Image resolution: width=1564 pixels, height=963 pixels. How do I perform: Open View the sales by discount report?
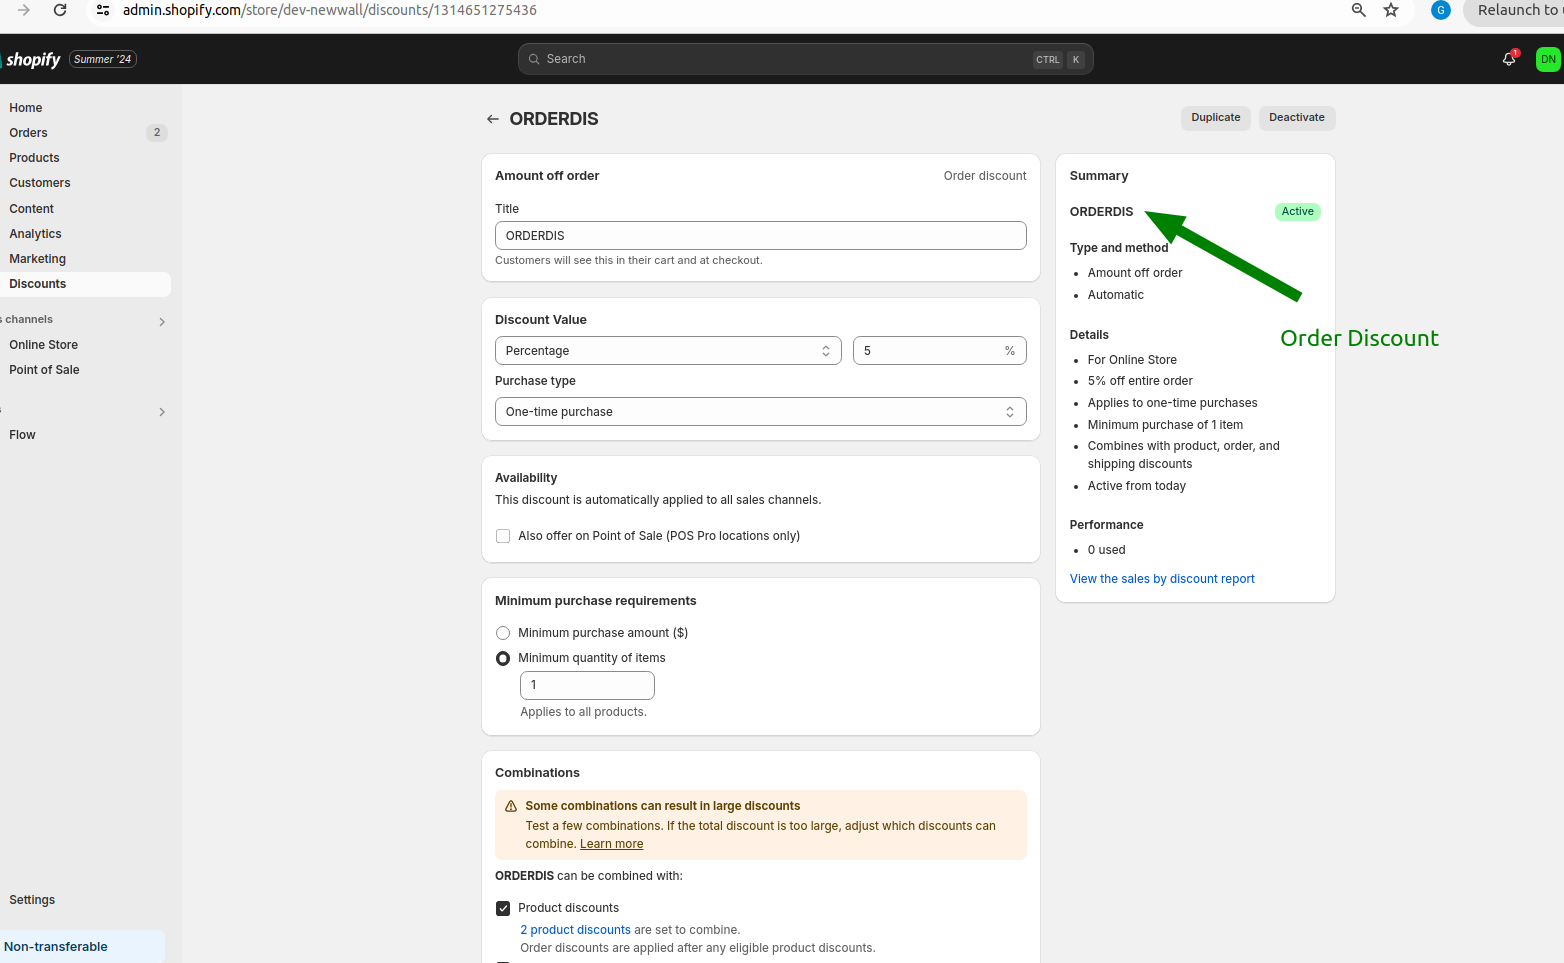[1161, 579]
